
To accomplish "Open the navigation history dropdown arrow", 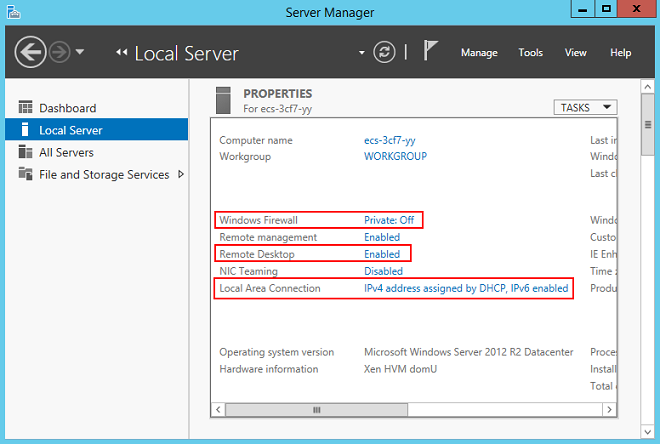I will (80, 52).
